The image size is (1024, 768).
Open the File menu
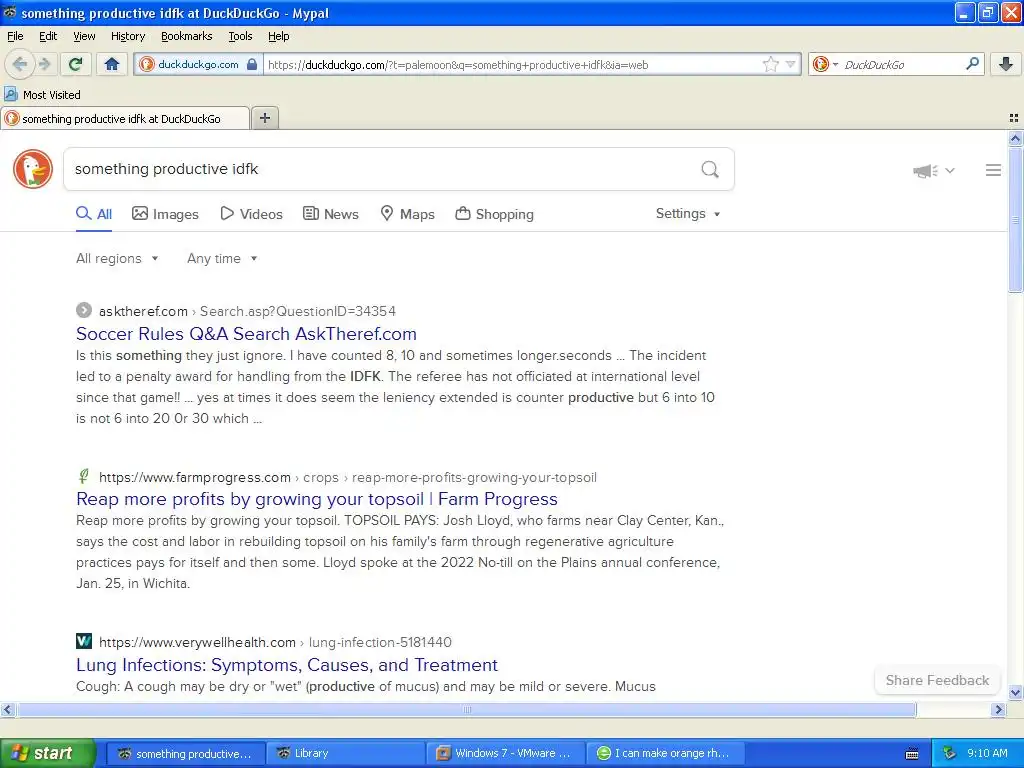(15, 36)
